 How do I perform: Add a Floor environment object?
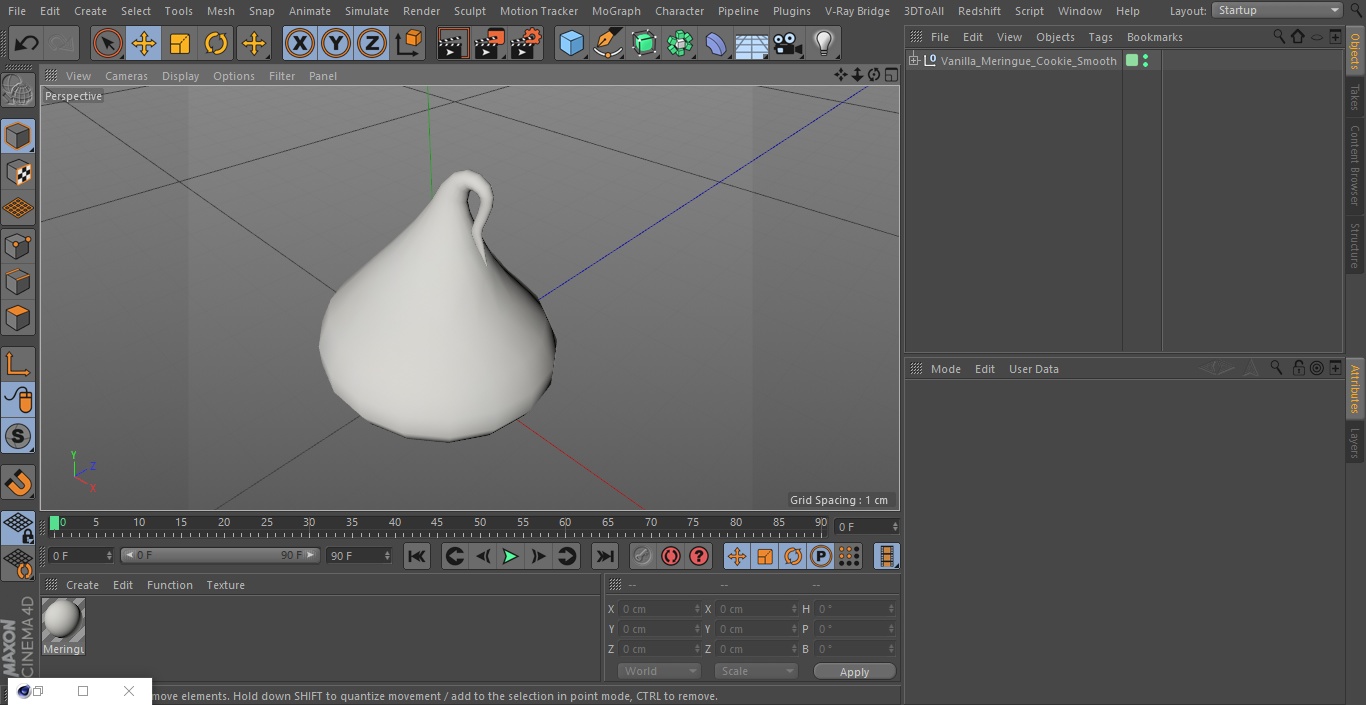752,43
